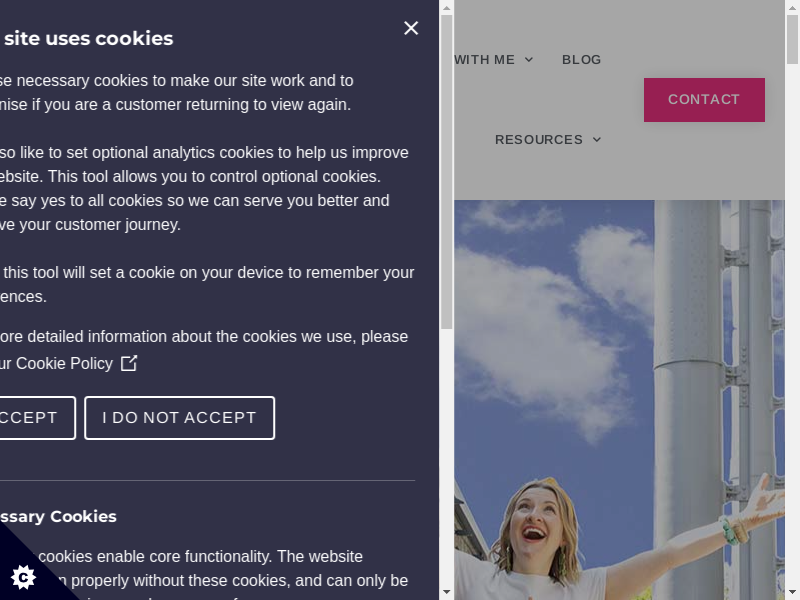Viewport: 800px width, 600px height.
Task: Click the main page's scrollbar thumb
Action: tap(792, 35)
